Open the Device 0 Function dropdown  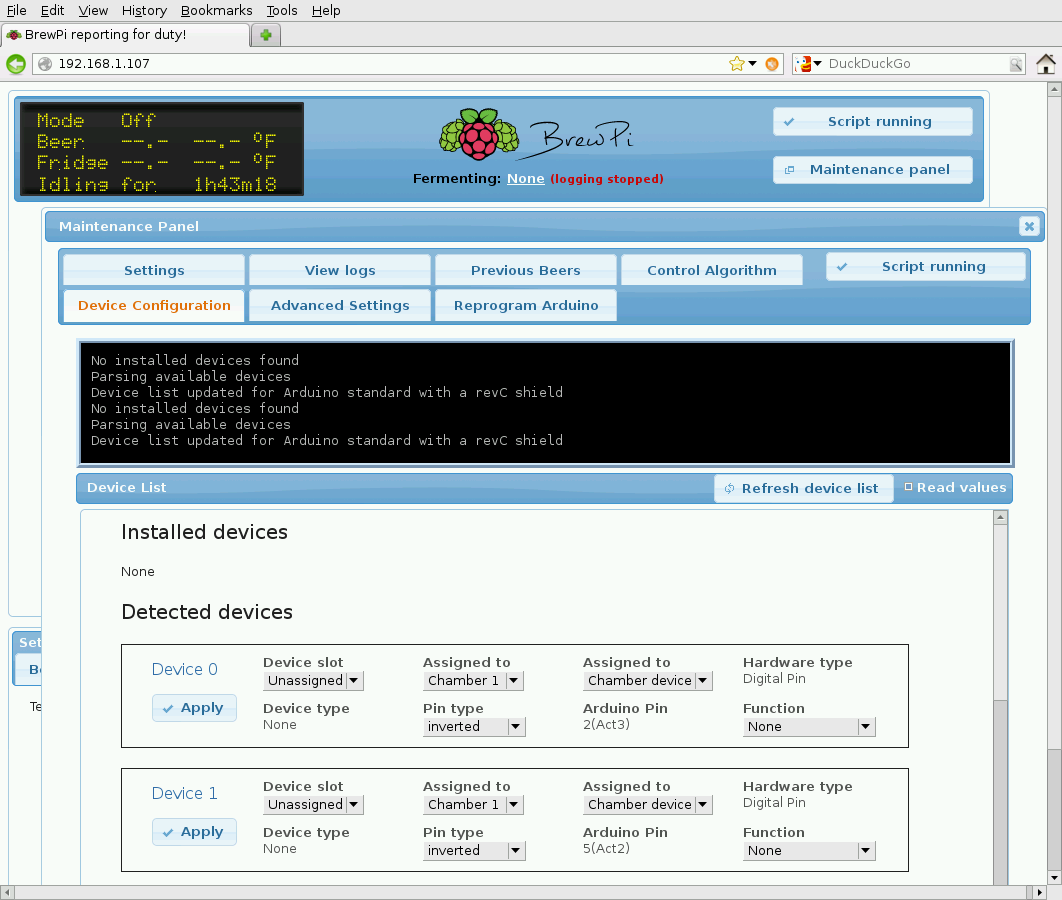pyautogui.click(x=809, y=727)
